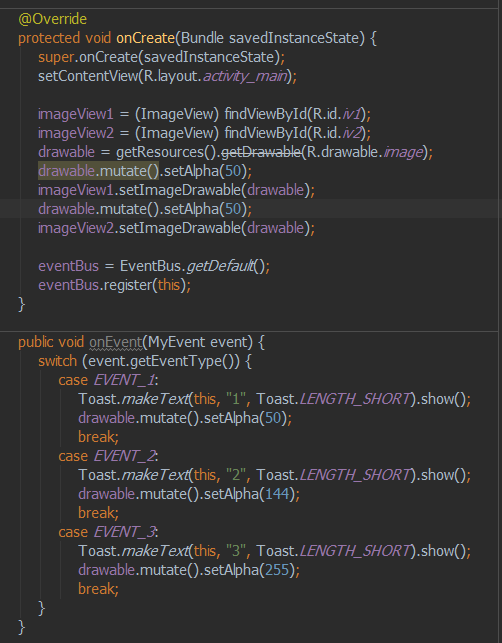Click the @Override annotation
This screenshot has height=643, width=502.
coord(52,19)
